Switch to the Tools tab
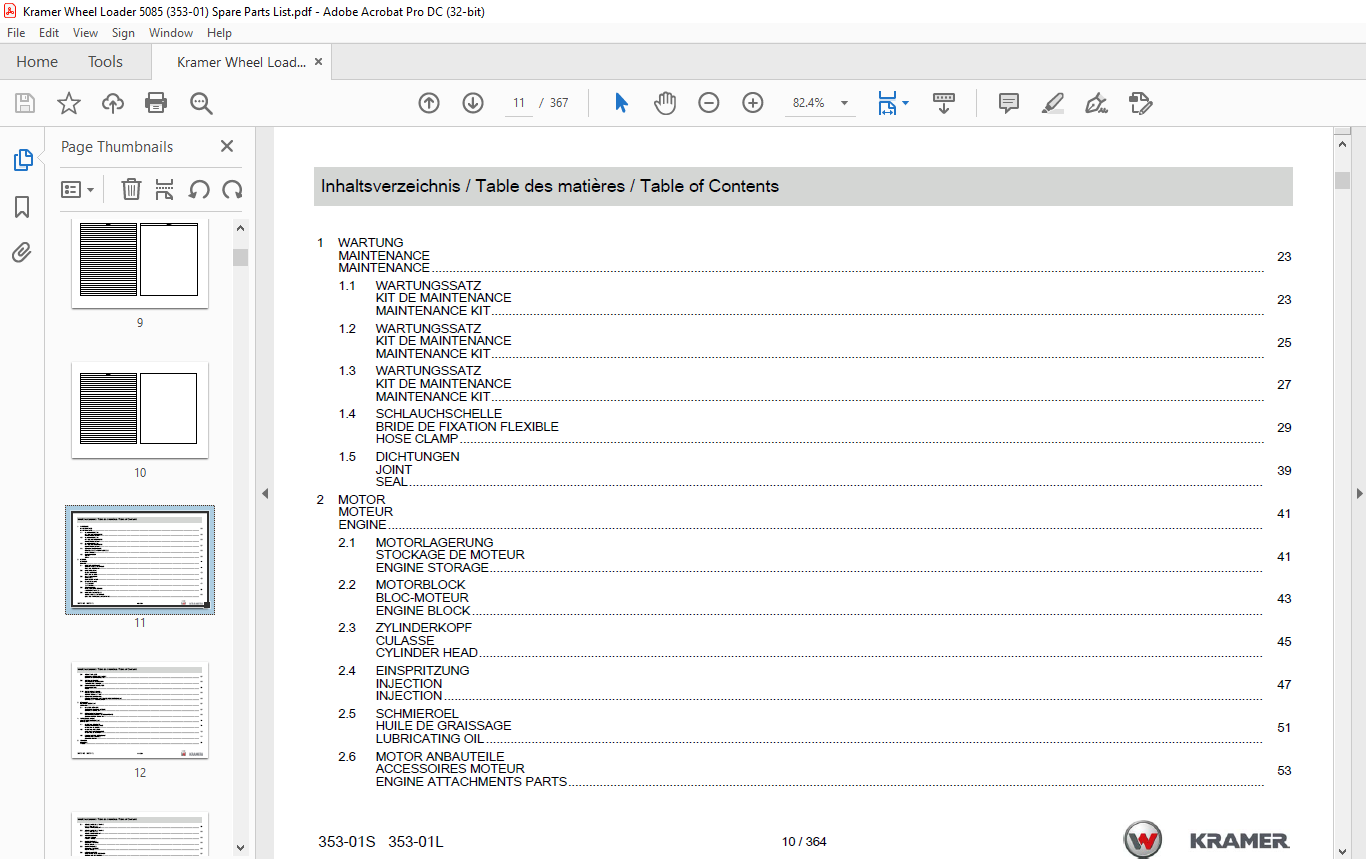1366x859 pixels. coord(105,62)
